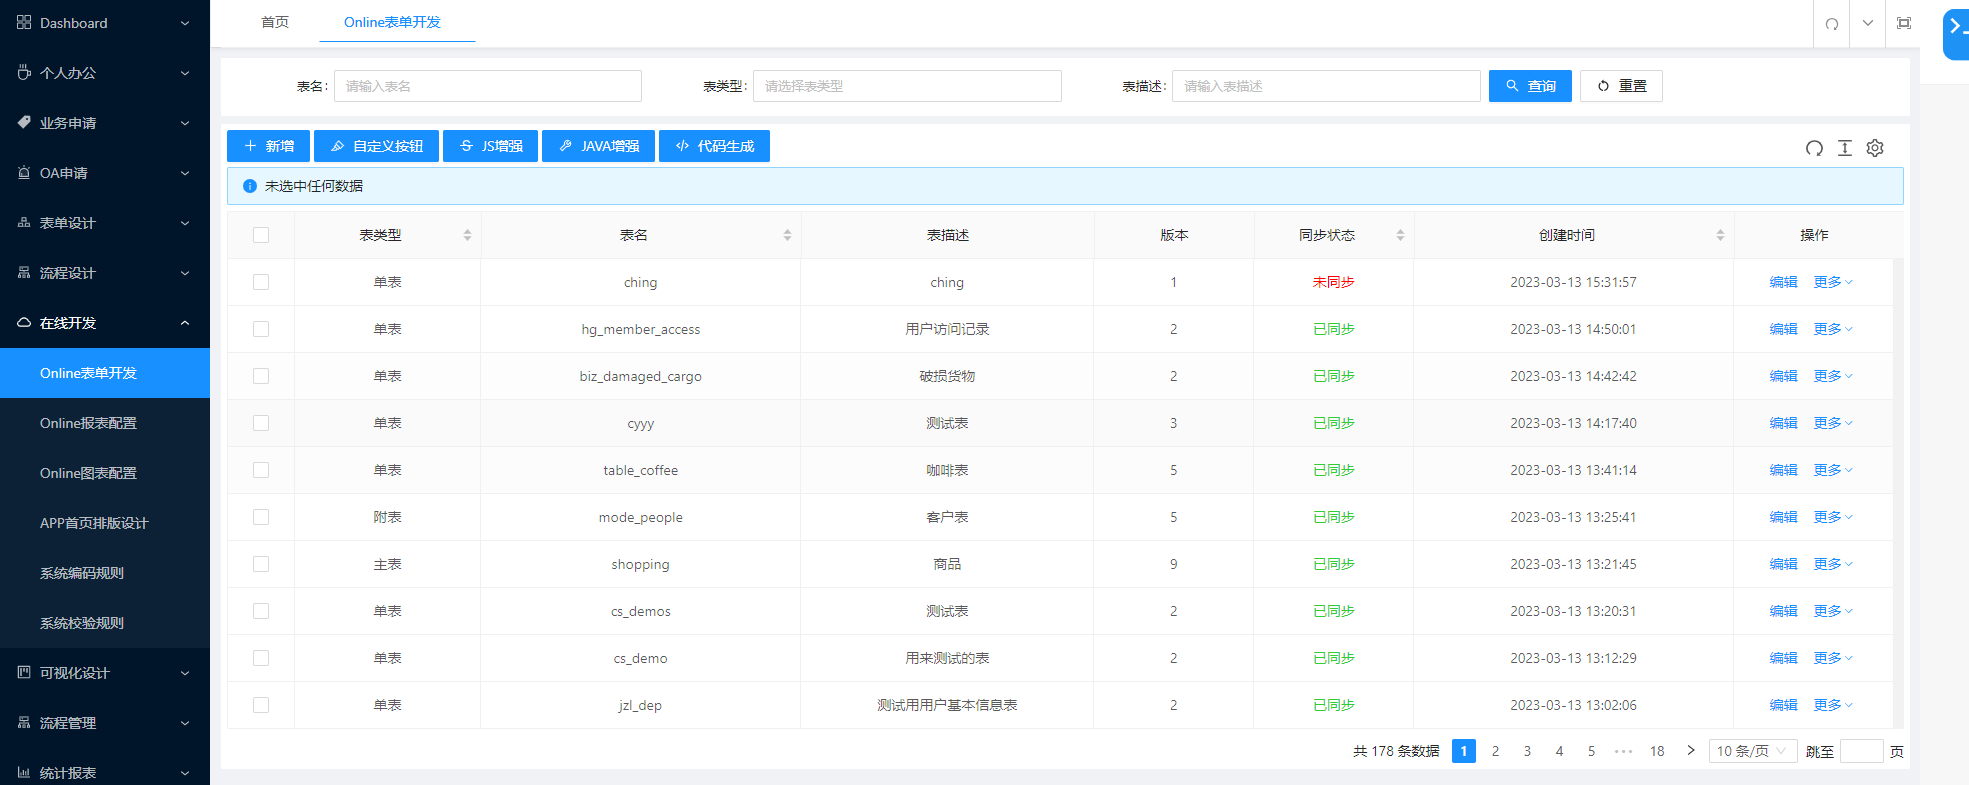Open the tab options dropdown arrow at top
Screen dimensions: 1969x785
click(x=1868, y=23)
